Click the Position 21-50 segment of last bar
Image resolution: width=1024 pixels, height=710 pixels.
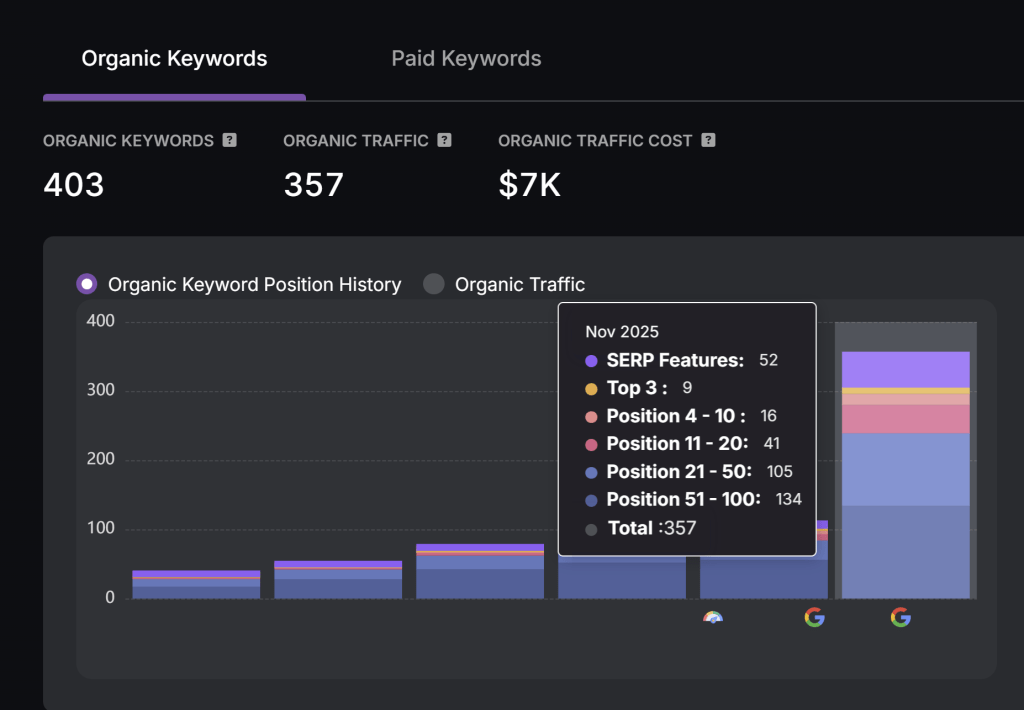905,469
